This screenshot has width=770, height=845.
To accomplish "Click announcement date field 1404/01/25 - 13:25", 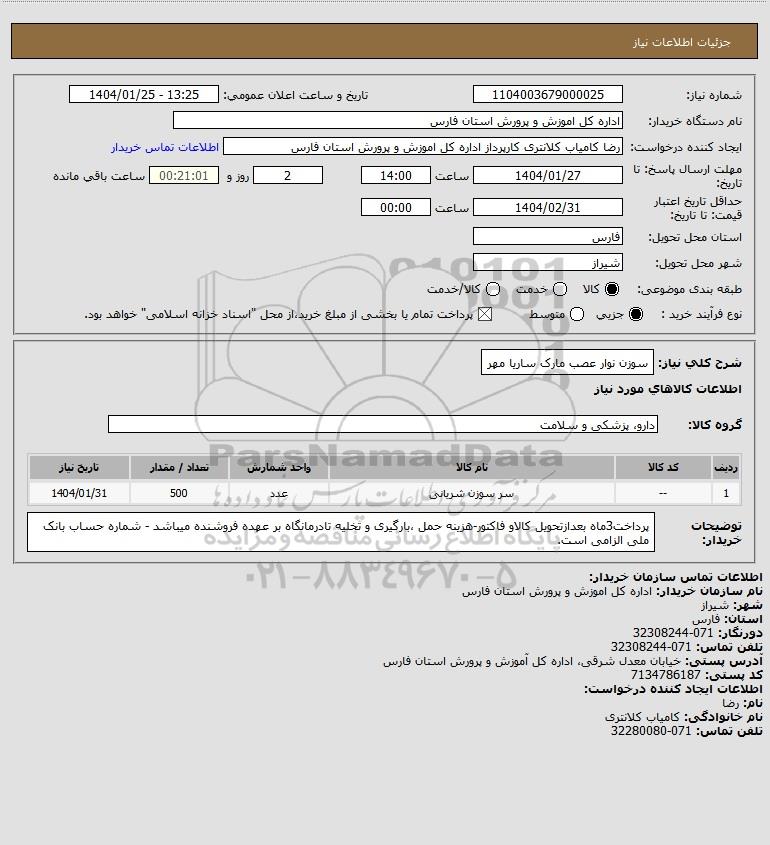I will (144, 94).
